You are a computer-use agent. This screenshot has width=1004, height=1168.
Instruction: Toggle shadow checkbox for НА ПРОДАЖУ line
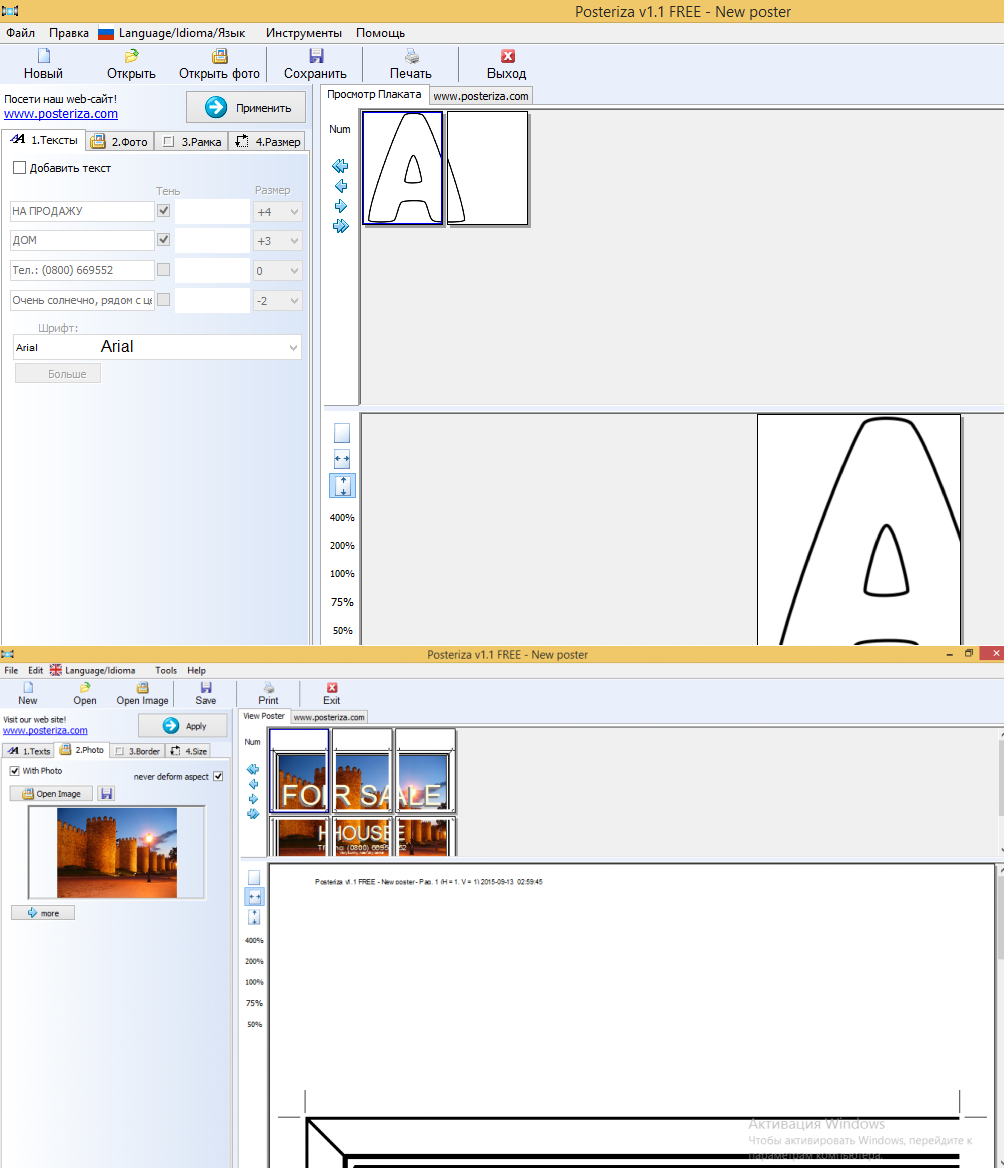164,211
